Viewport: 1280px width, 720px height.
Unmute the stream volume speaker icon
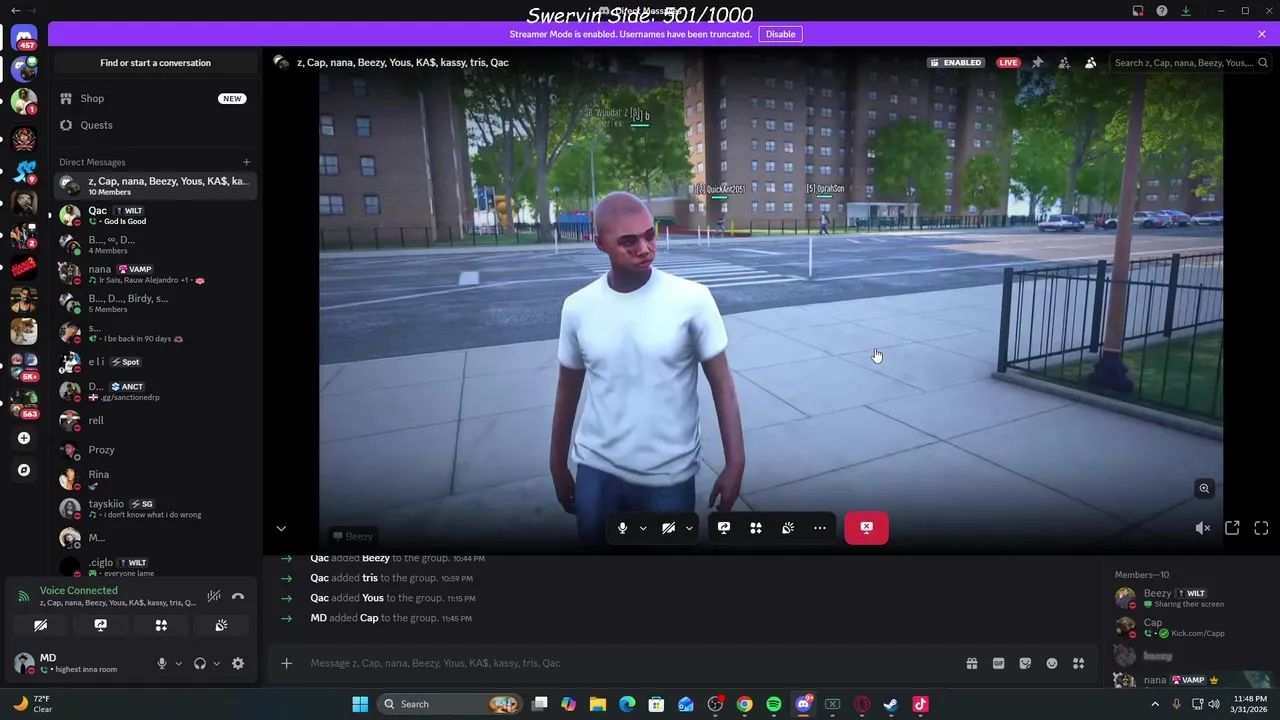[1203, 528]
